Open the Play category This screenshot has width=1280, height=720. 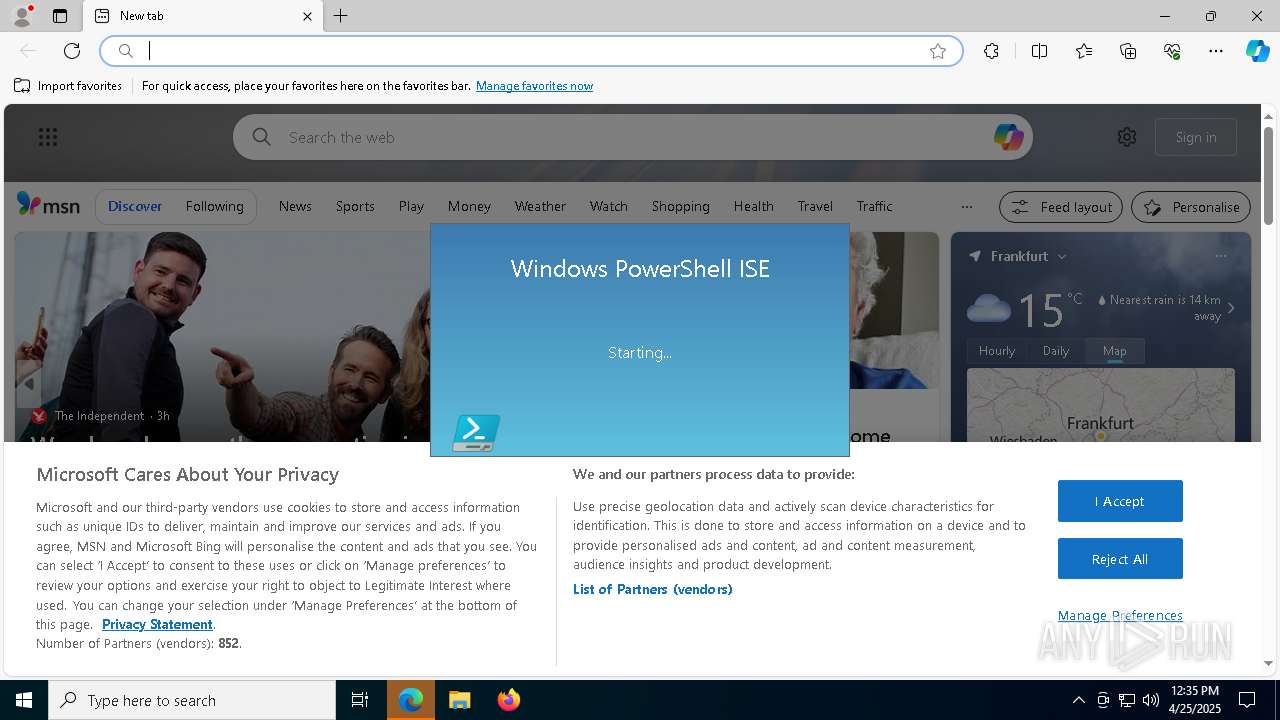411,206
